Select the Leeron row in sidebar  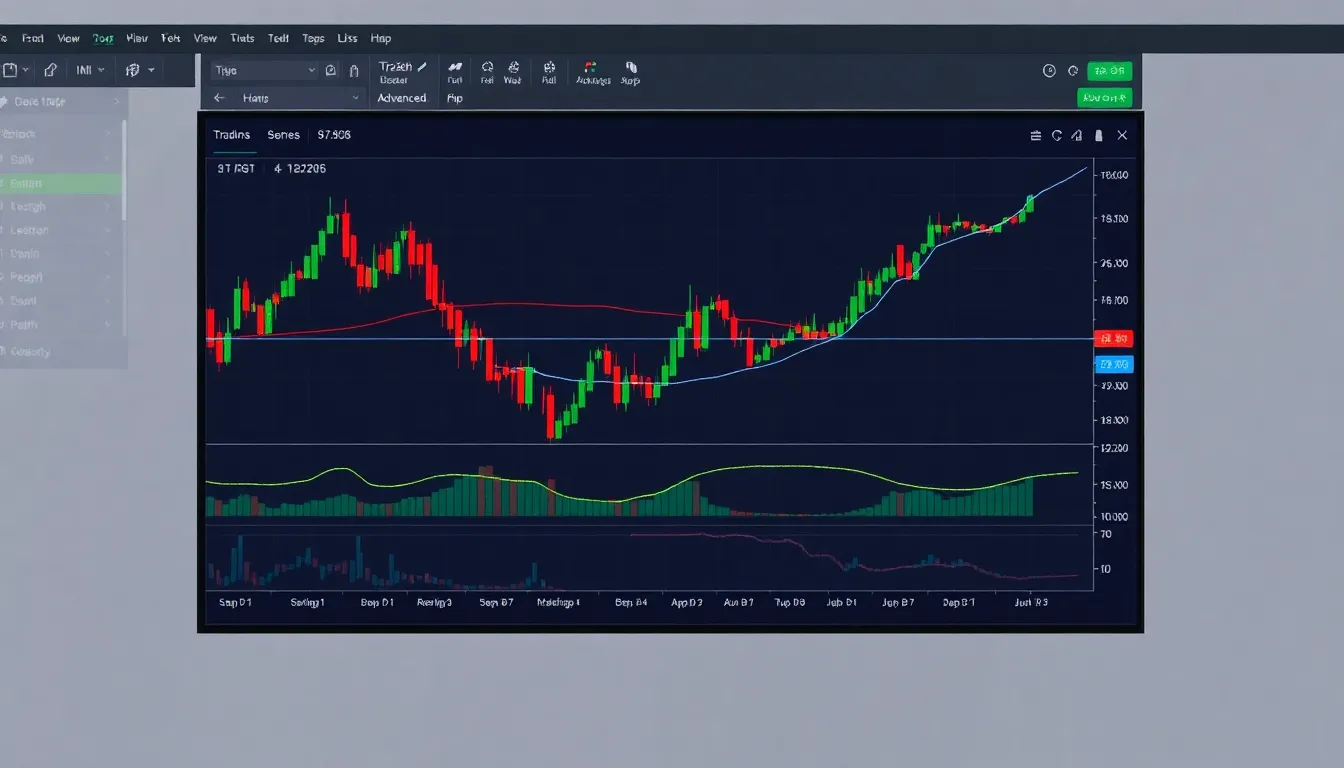(60, 230)
